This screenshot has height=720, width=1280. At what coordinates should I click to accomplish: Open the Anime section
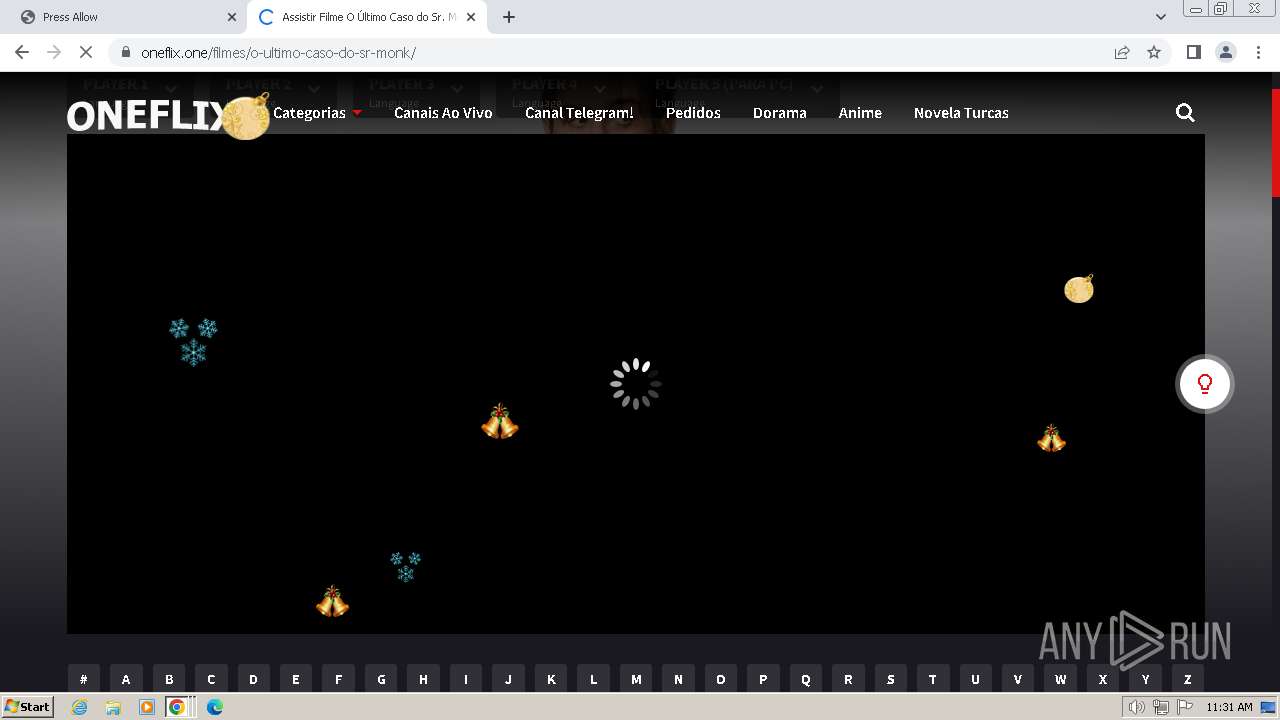pyautogui.click(x=860, y=113)
